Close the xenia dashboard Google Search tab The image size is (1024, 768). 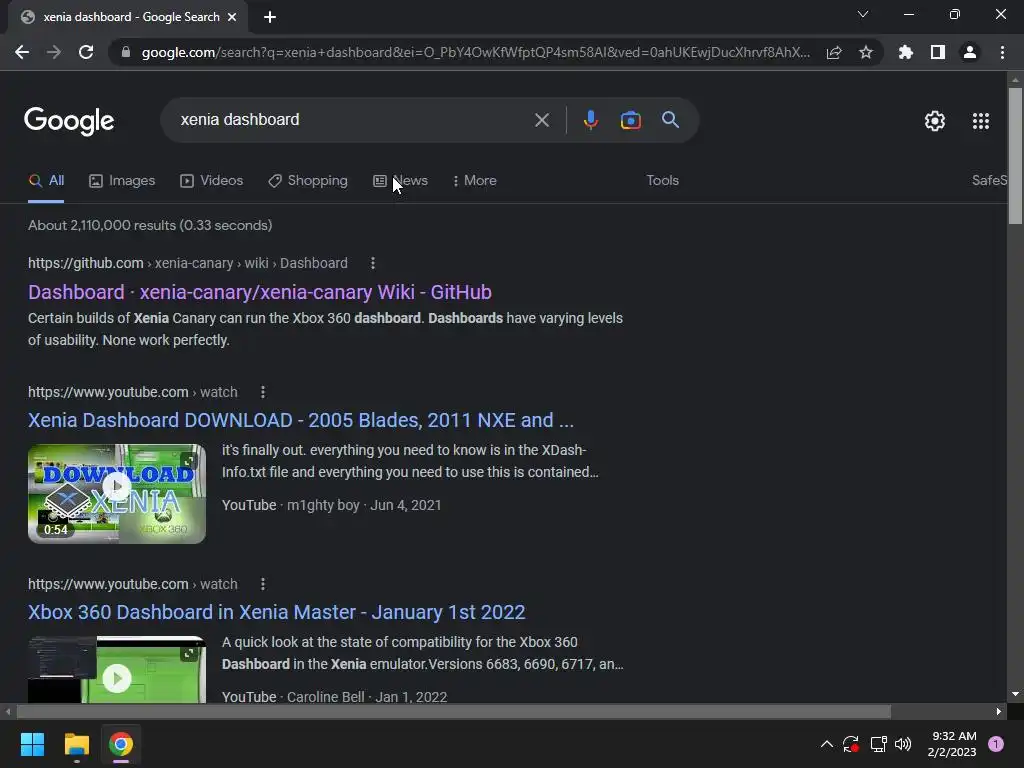pos(232,17)
